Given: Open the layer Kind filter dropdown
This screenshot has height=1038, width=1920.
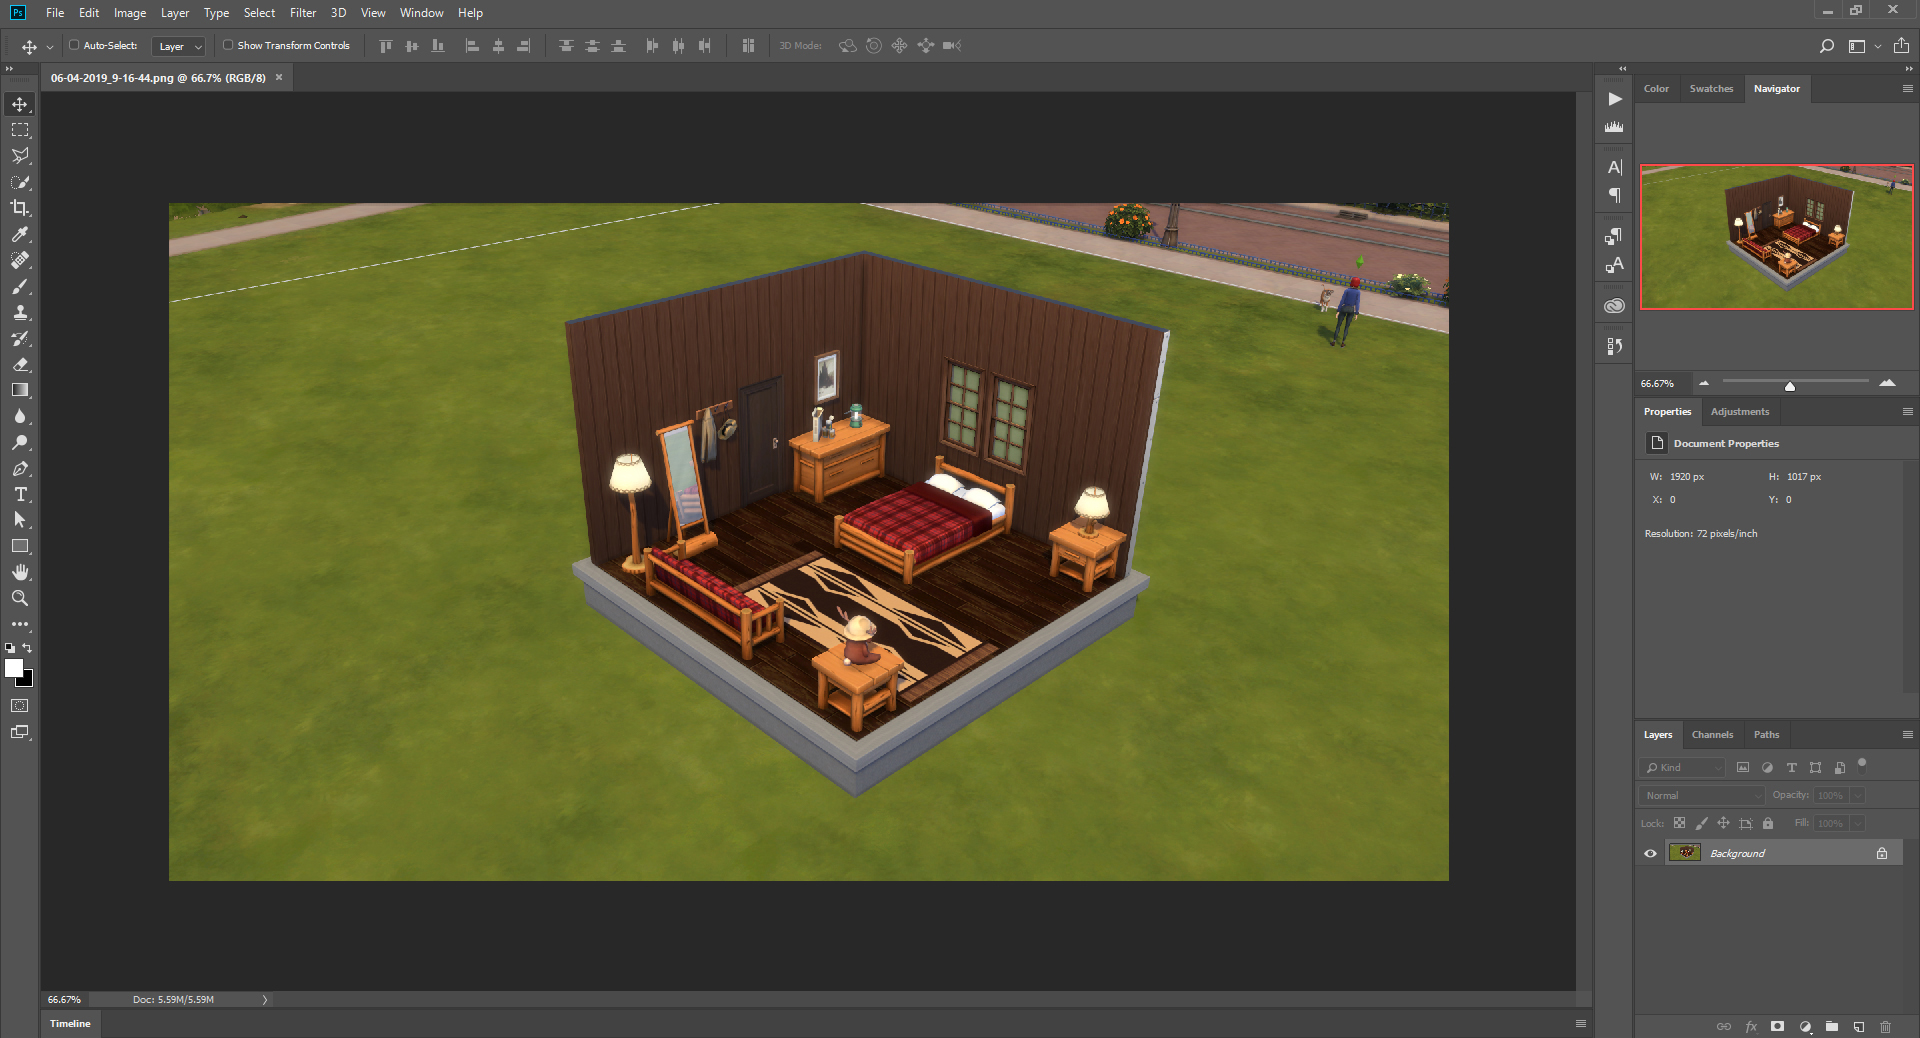Looking at the screenshot, I should (1683, 767).
